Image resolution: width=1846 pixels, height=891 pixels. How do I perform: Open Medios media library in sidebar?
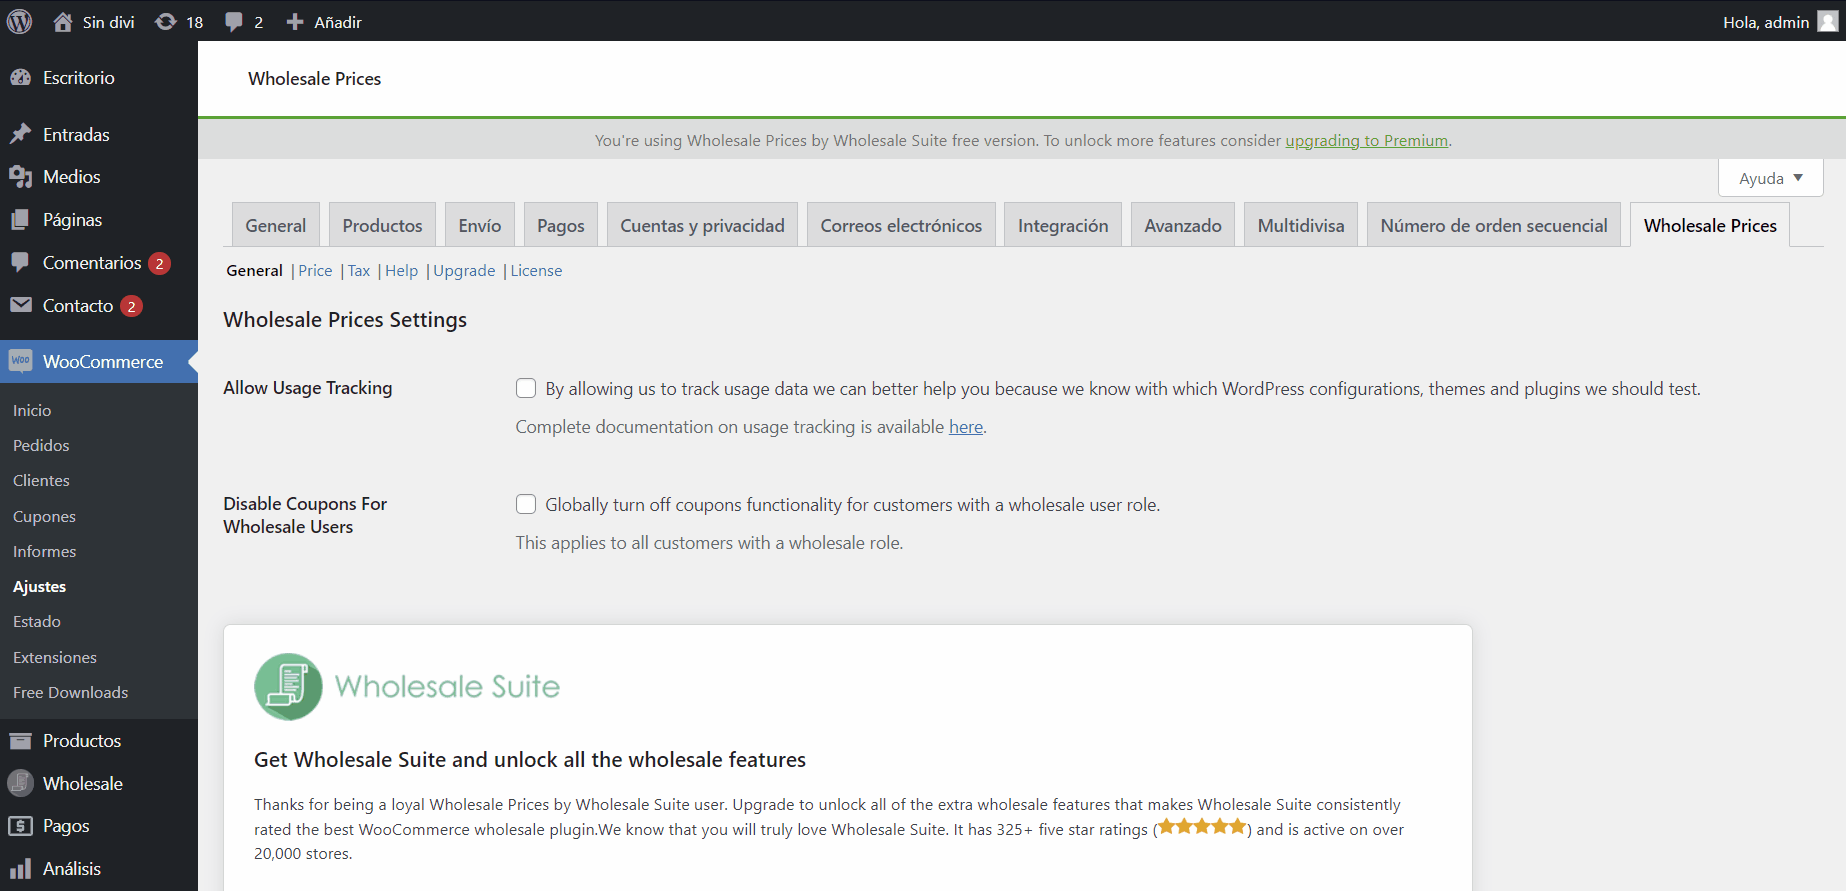[71, 177]
